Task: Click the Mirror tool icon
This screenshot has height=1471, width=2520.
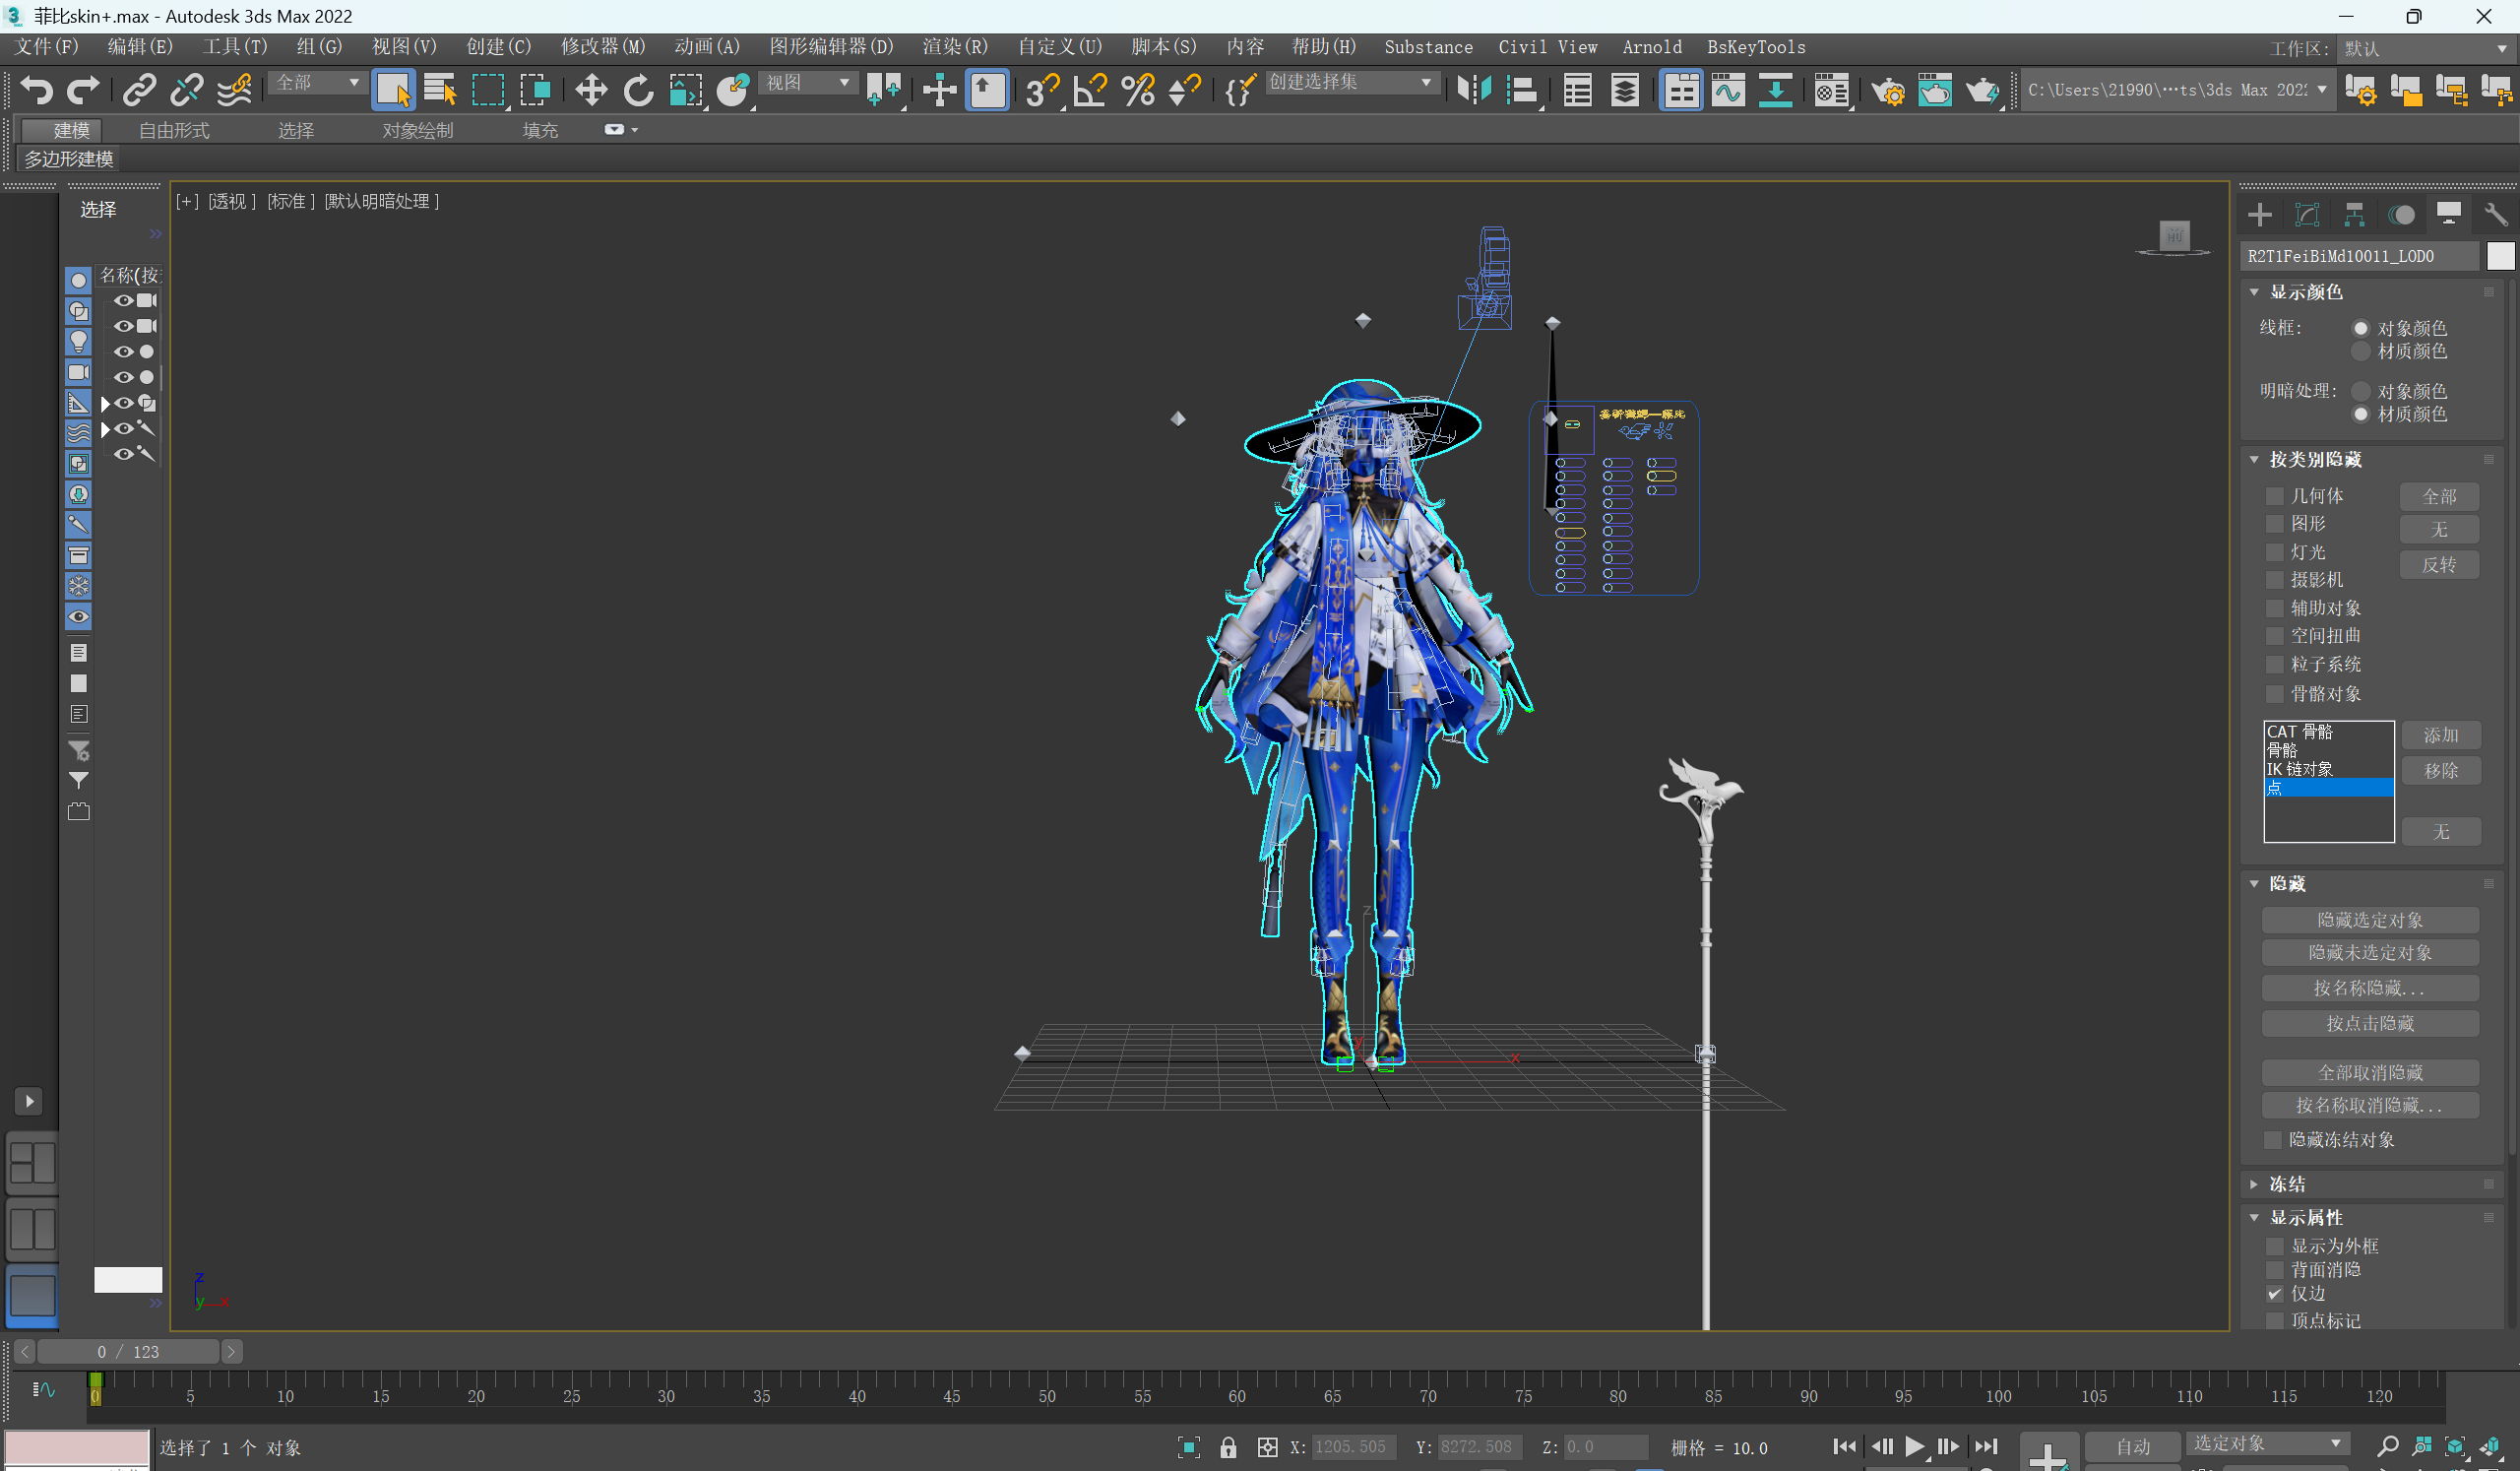Action: coord(1473,91)
